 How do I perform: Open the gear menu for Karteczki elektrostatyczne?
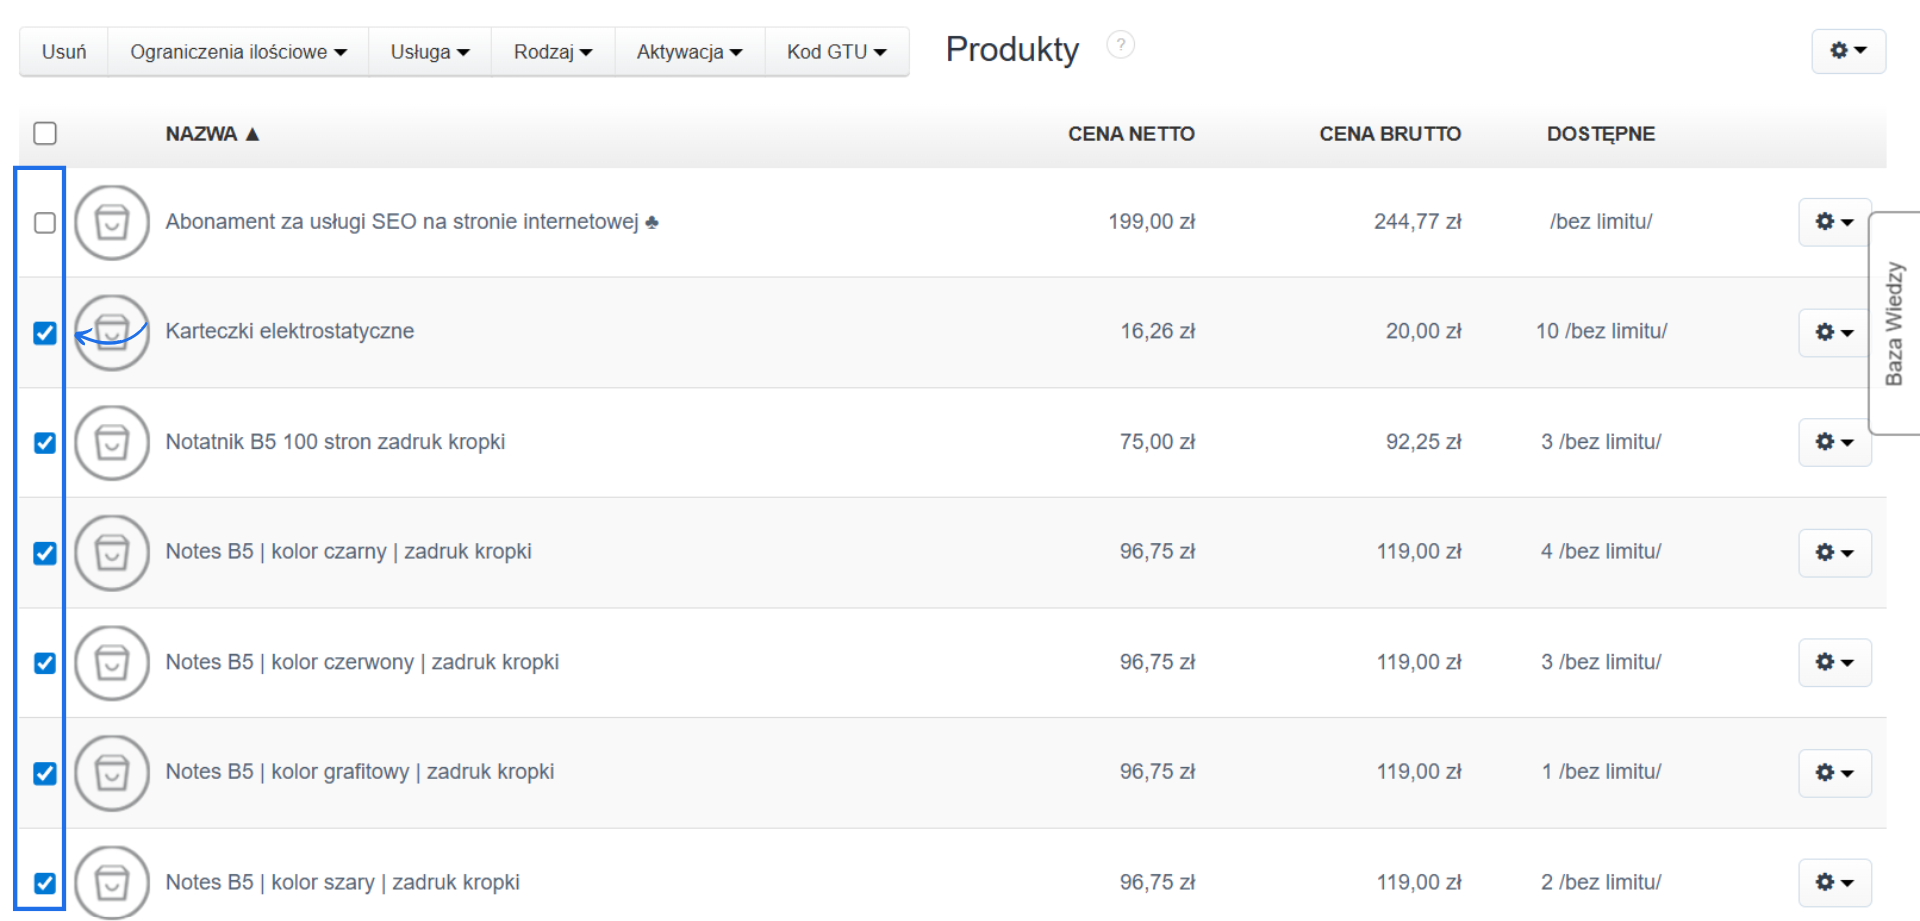tap(1834, 332)
